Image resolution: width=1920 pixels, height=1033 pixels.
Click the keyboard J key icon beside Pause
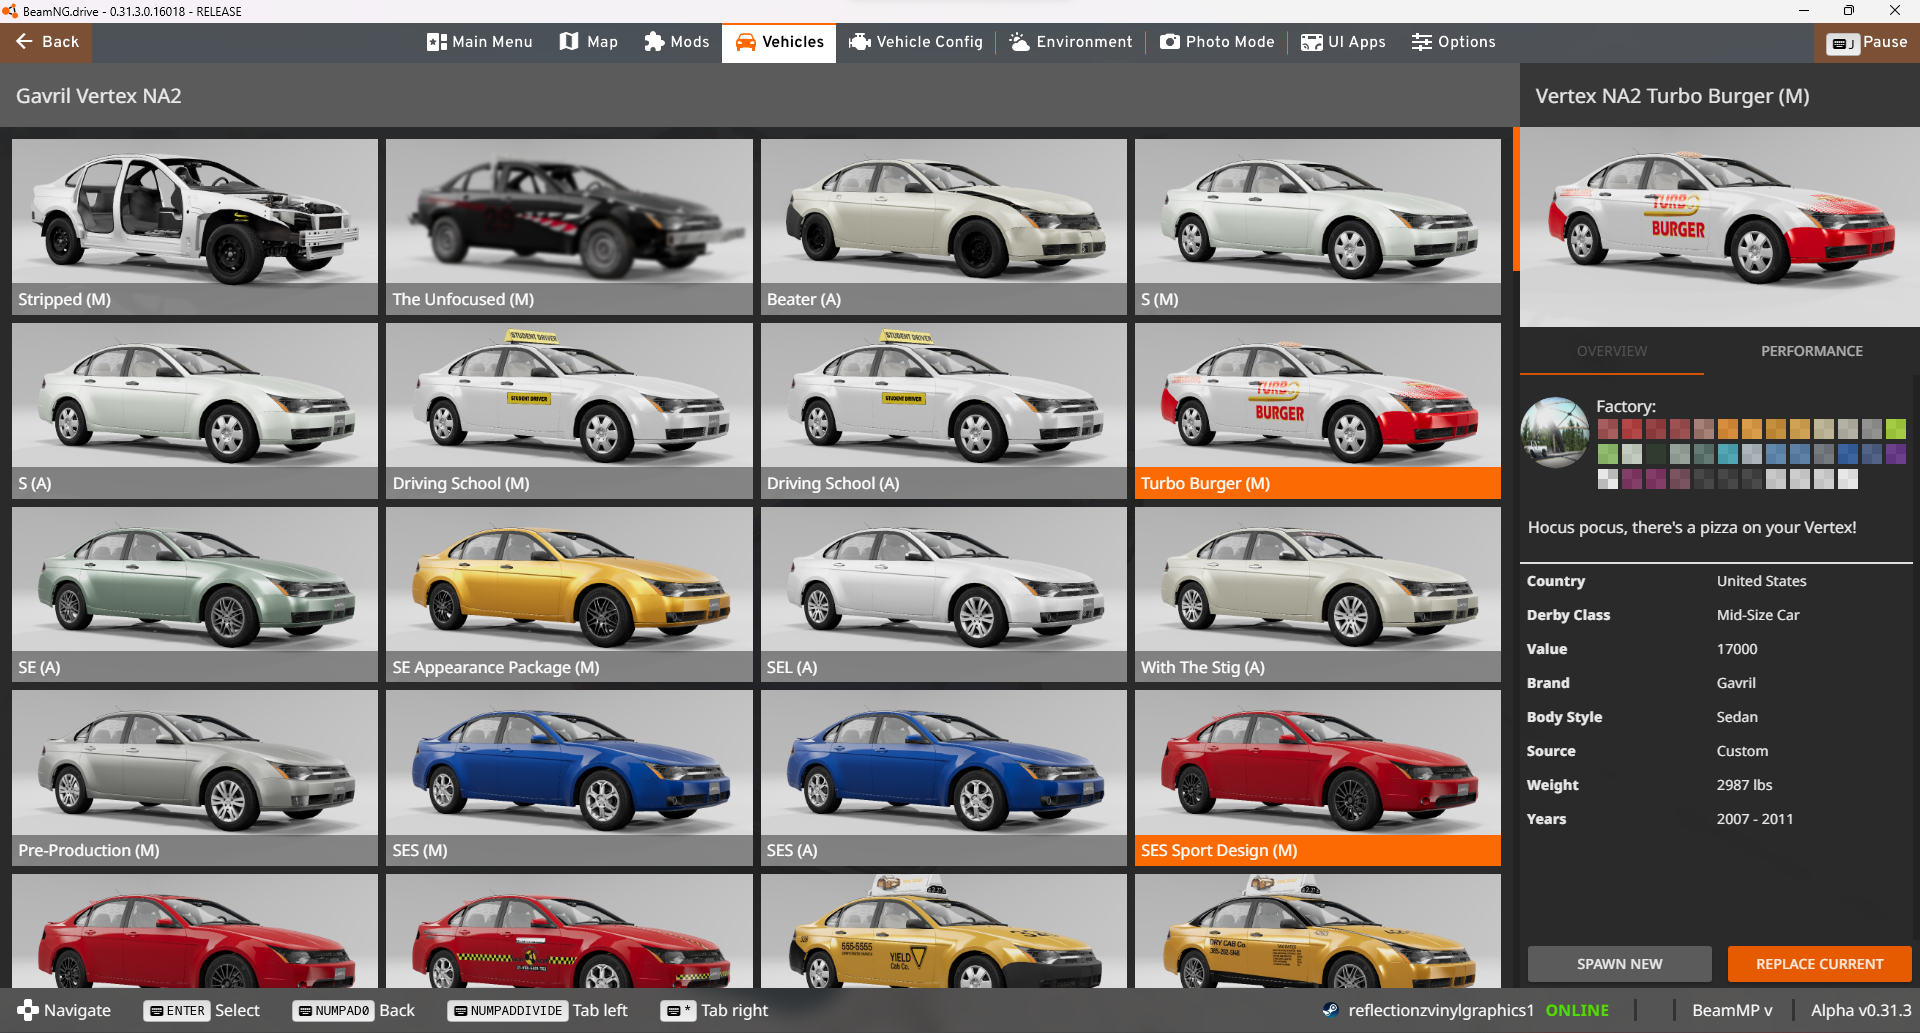(x=1842, y=43)
